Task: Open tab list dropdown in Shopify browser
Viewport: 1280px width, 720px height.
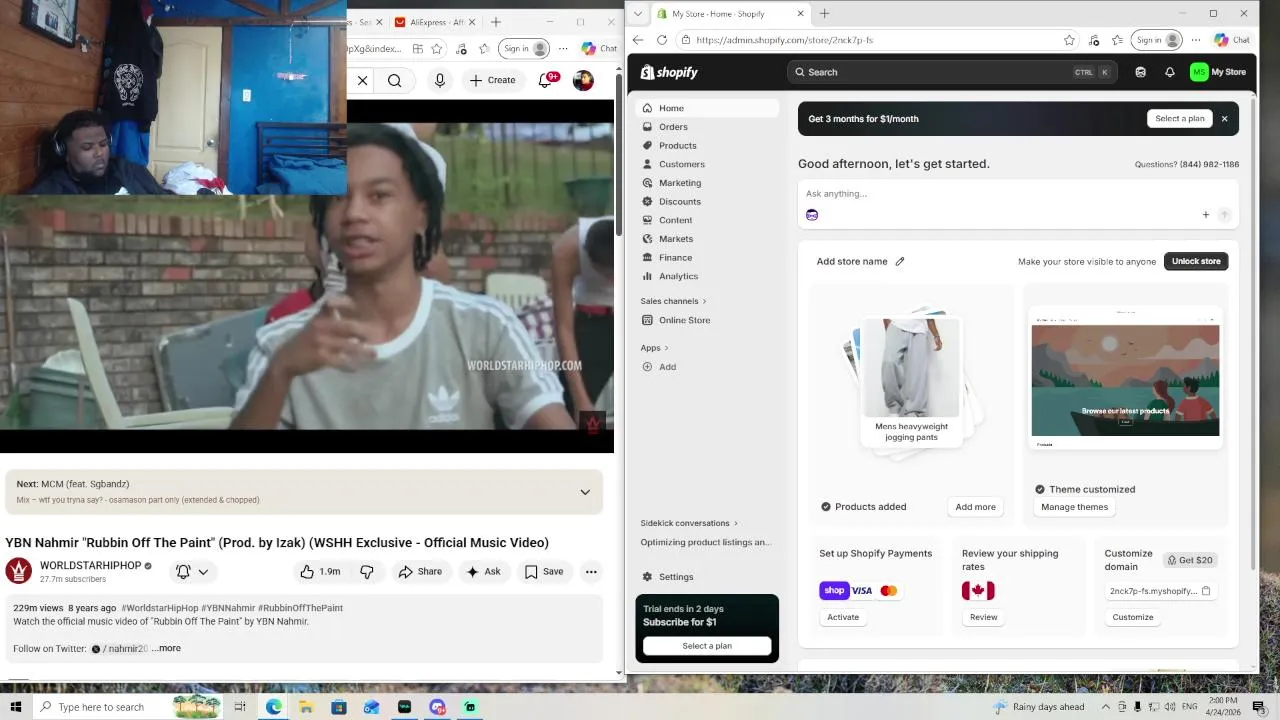Action: pos(638,13)
